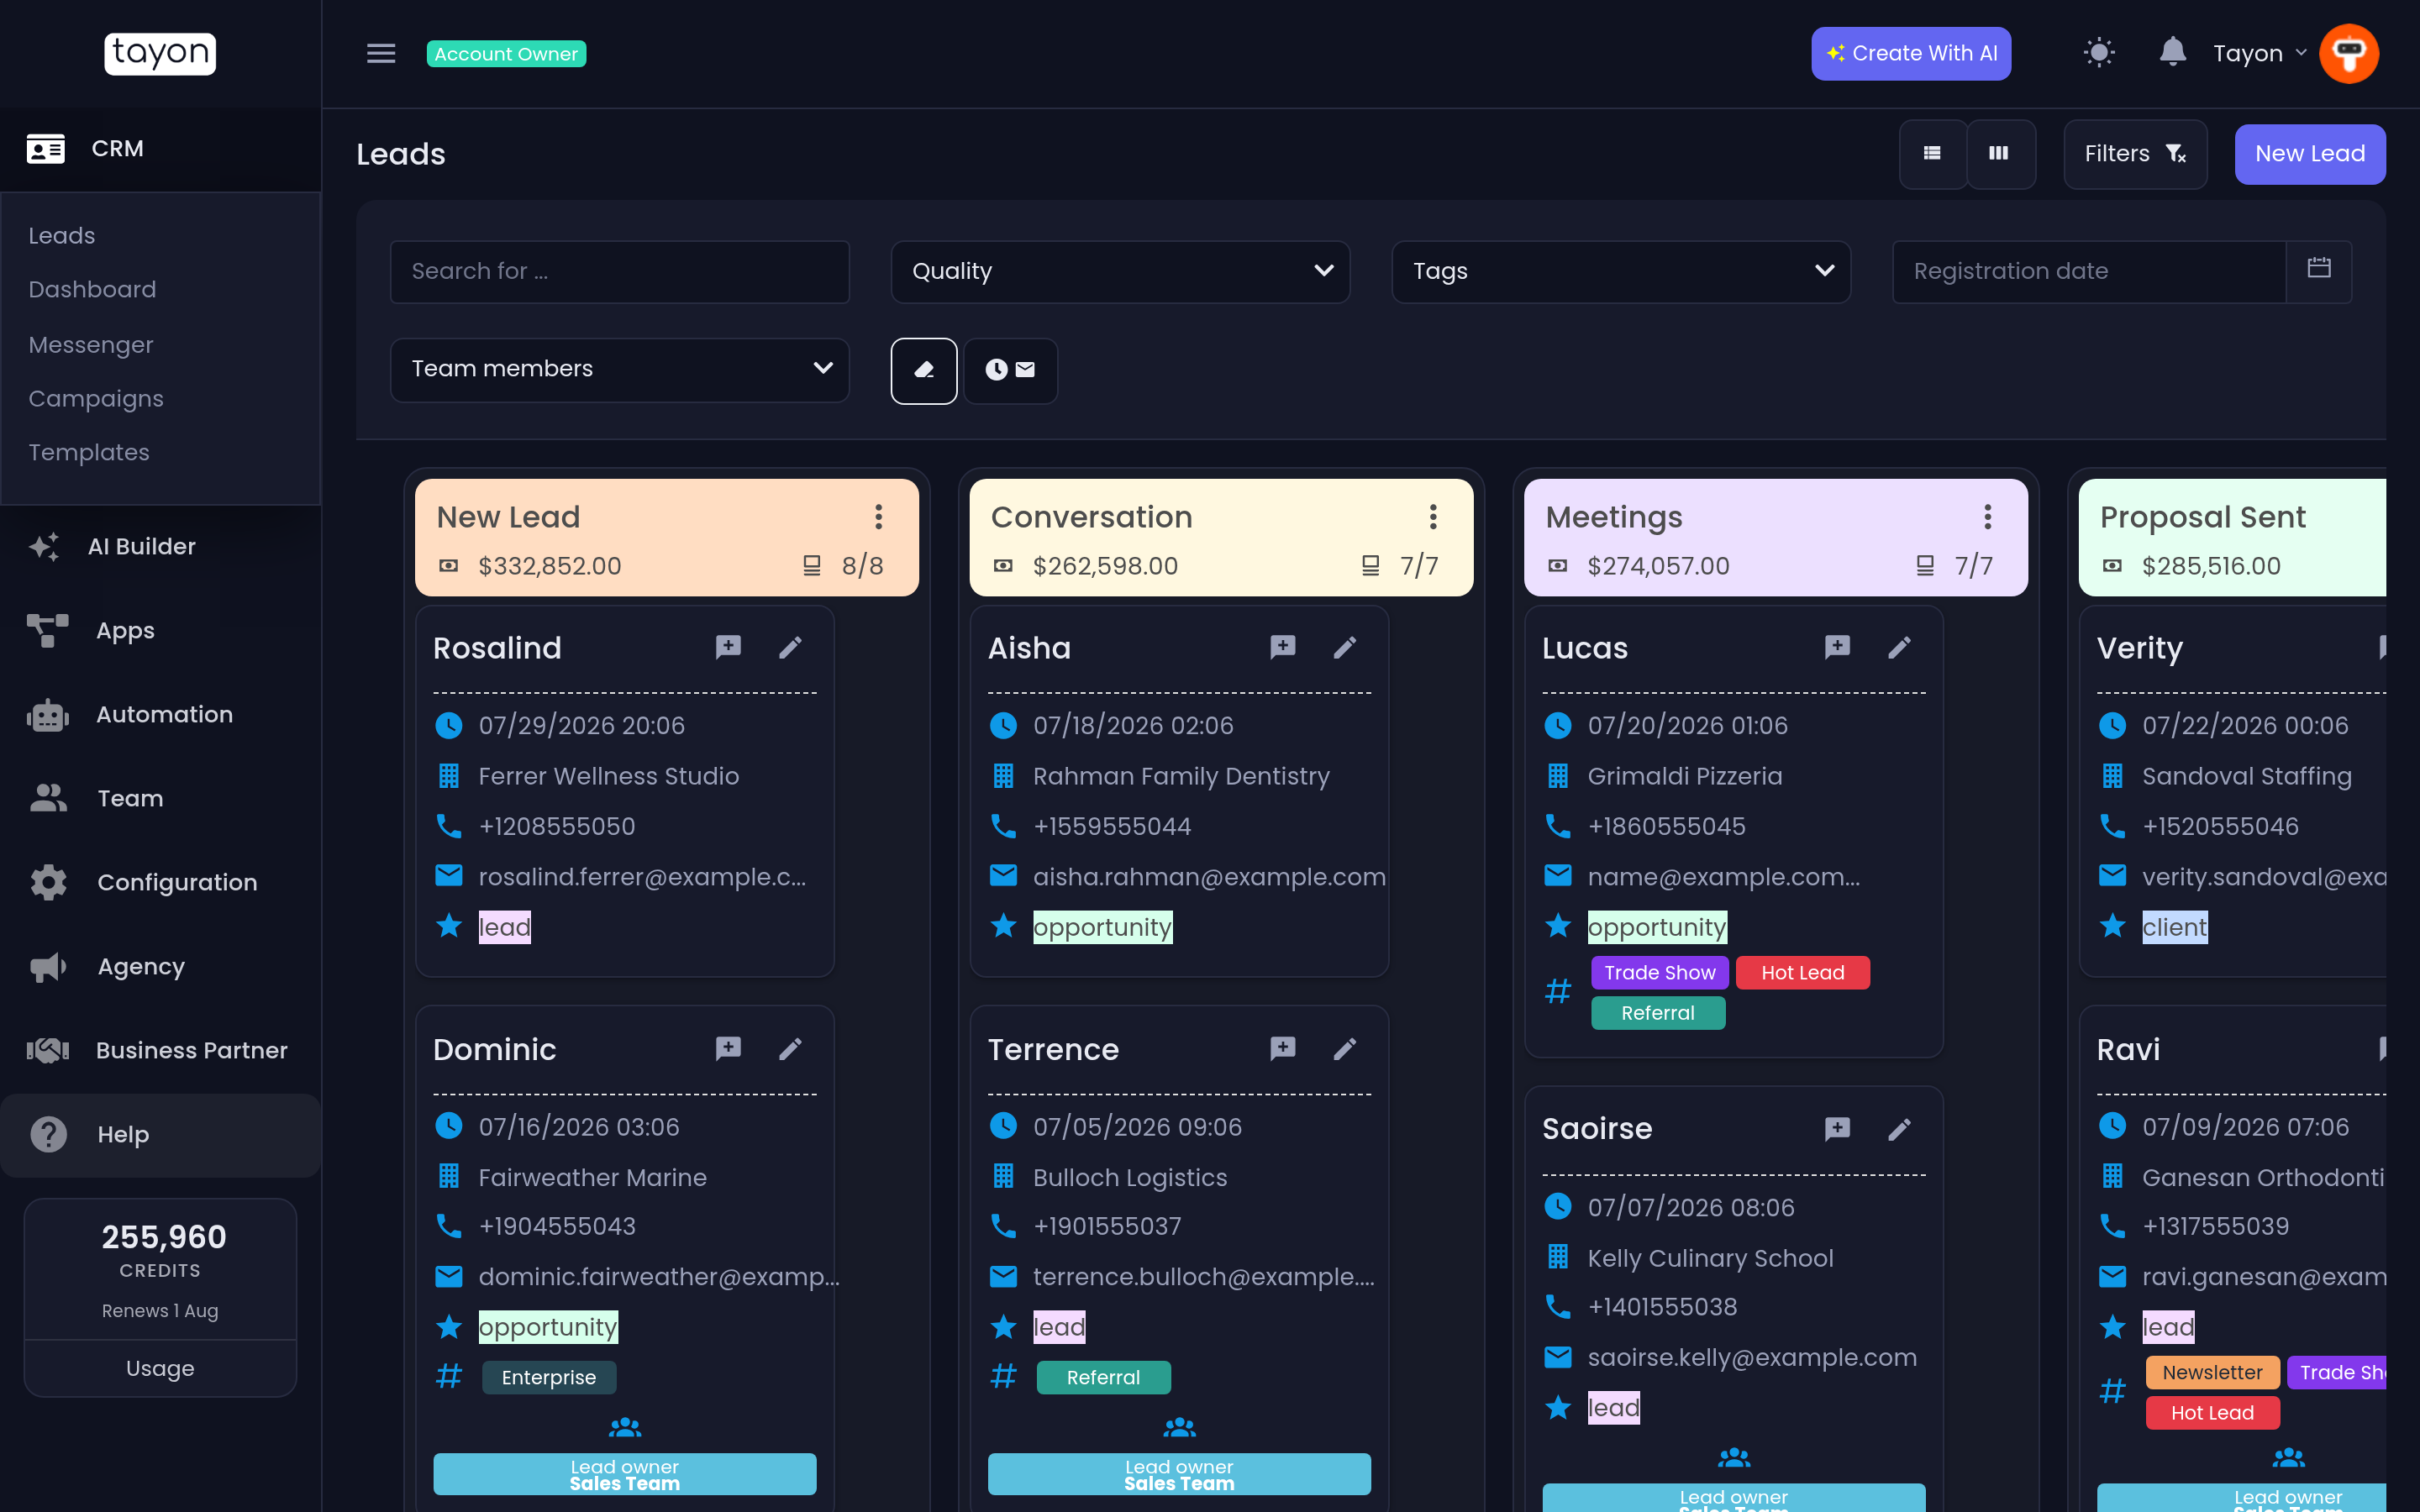Image resolution: width=2420 pixels, height=1512 pixels.
Task: Click the Account Owner badge
Action: (506, 54)
